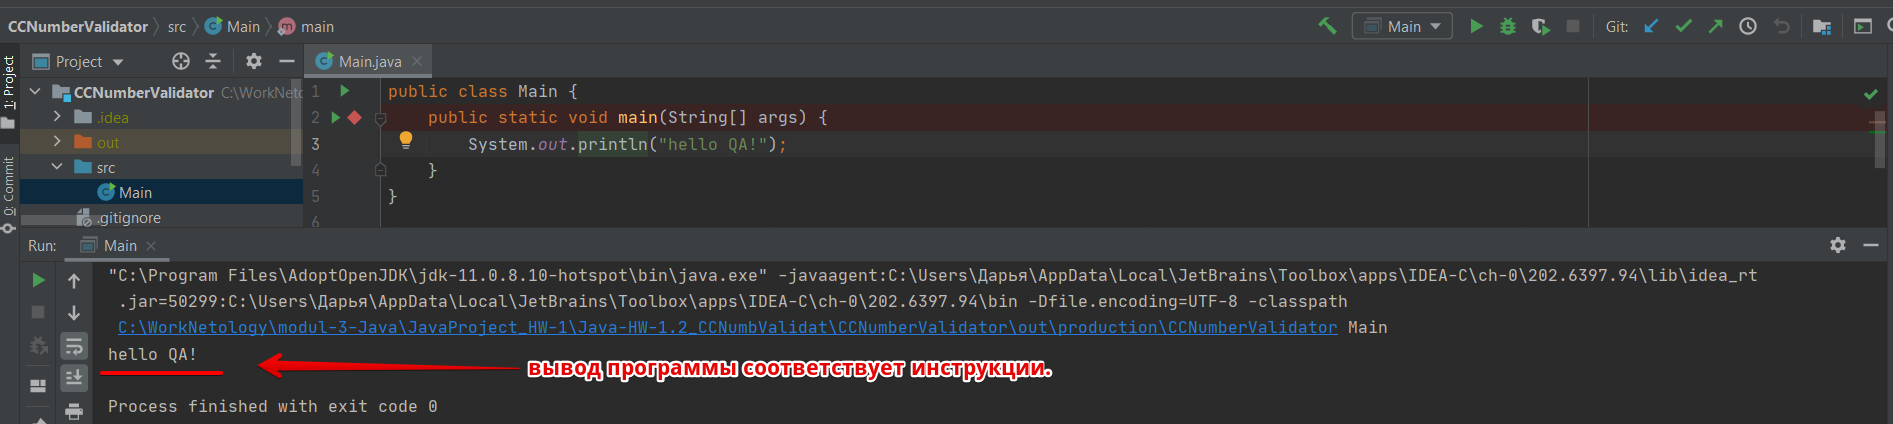Update project with the blue Git arrow
Viewport: 1893px width, 424px height.
point(1651,26)
